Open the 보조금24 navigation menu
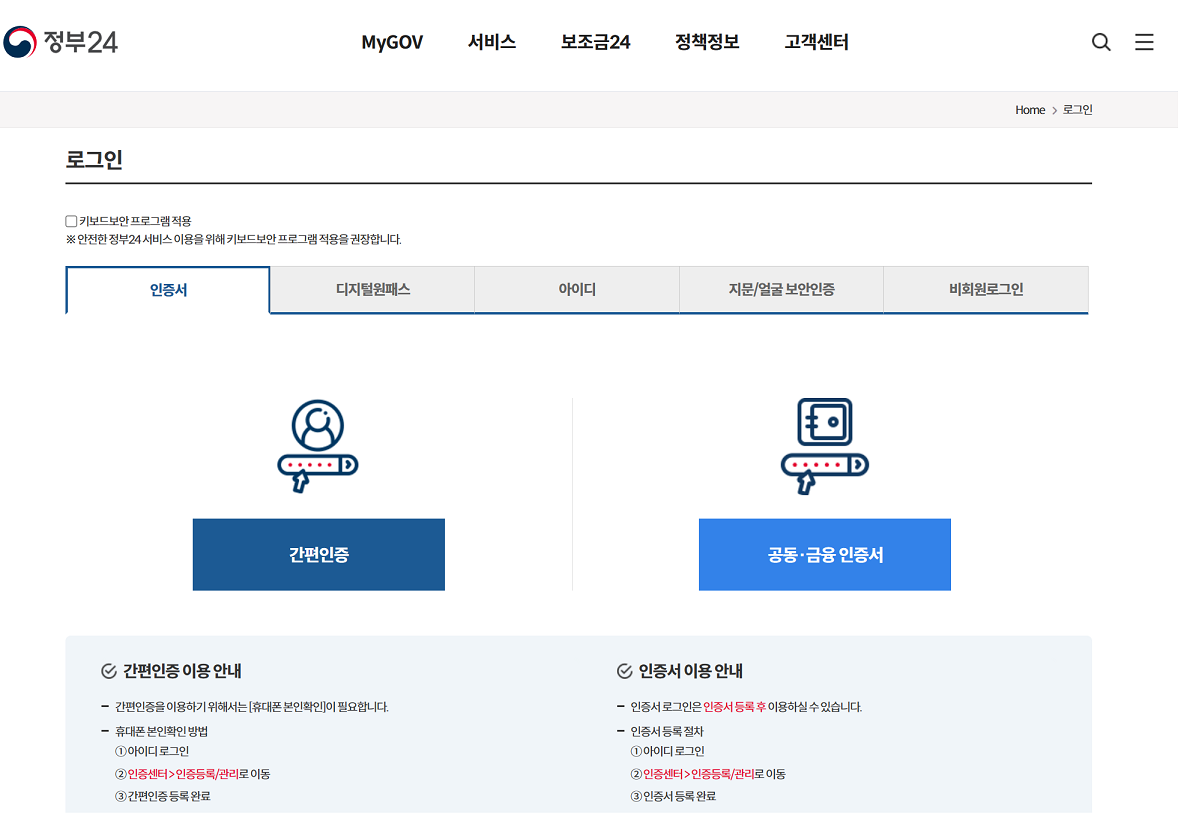The image size is (1181, 831). pos(595,42)
